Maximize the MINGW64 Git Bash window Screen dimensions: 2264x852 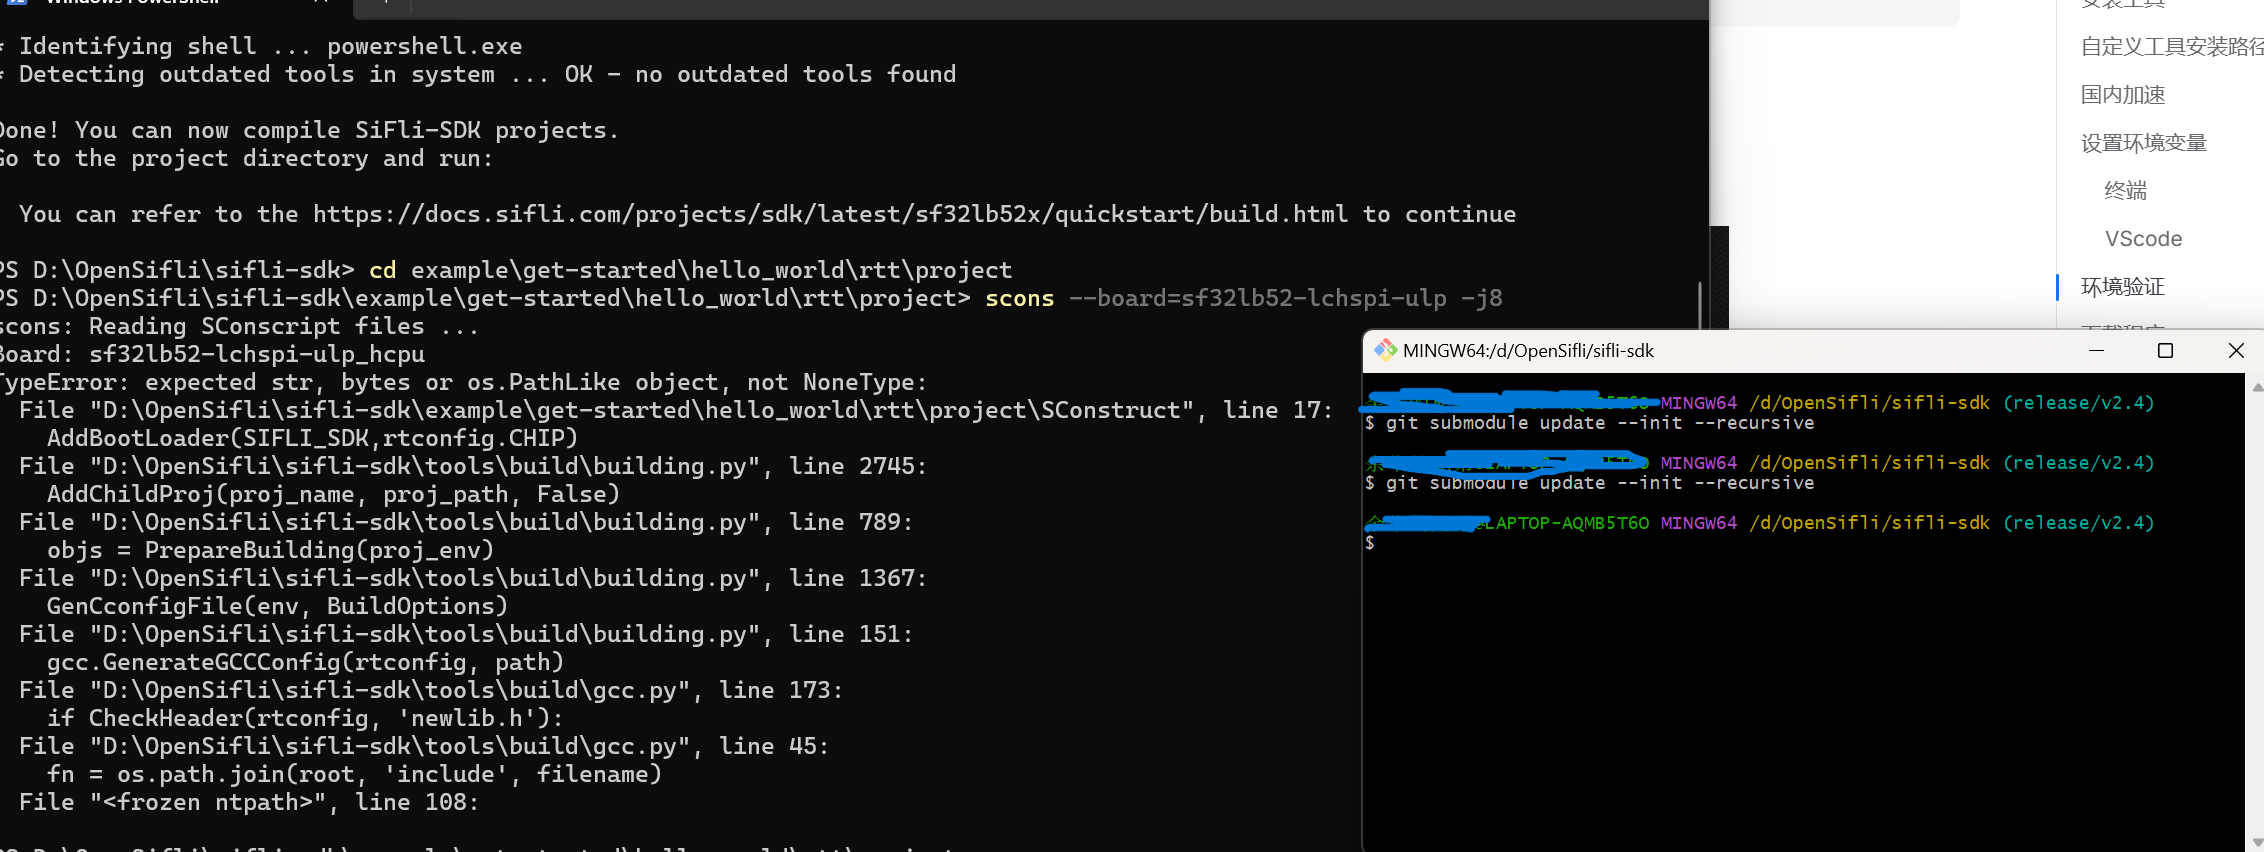2166,350
